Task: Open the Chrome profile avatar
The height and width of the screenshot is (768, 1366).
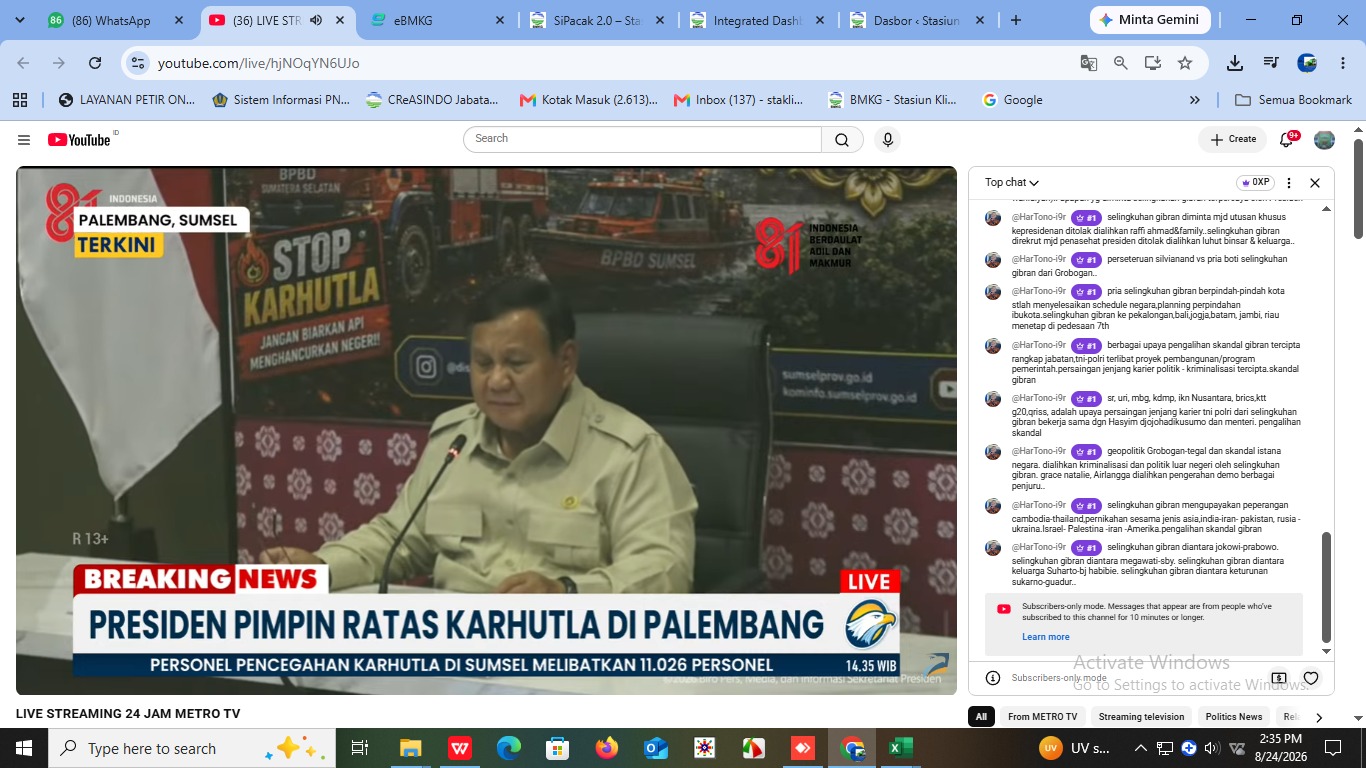Action: [x=1307, y=63]
